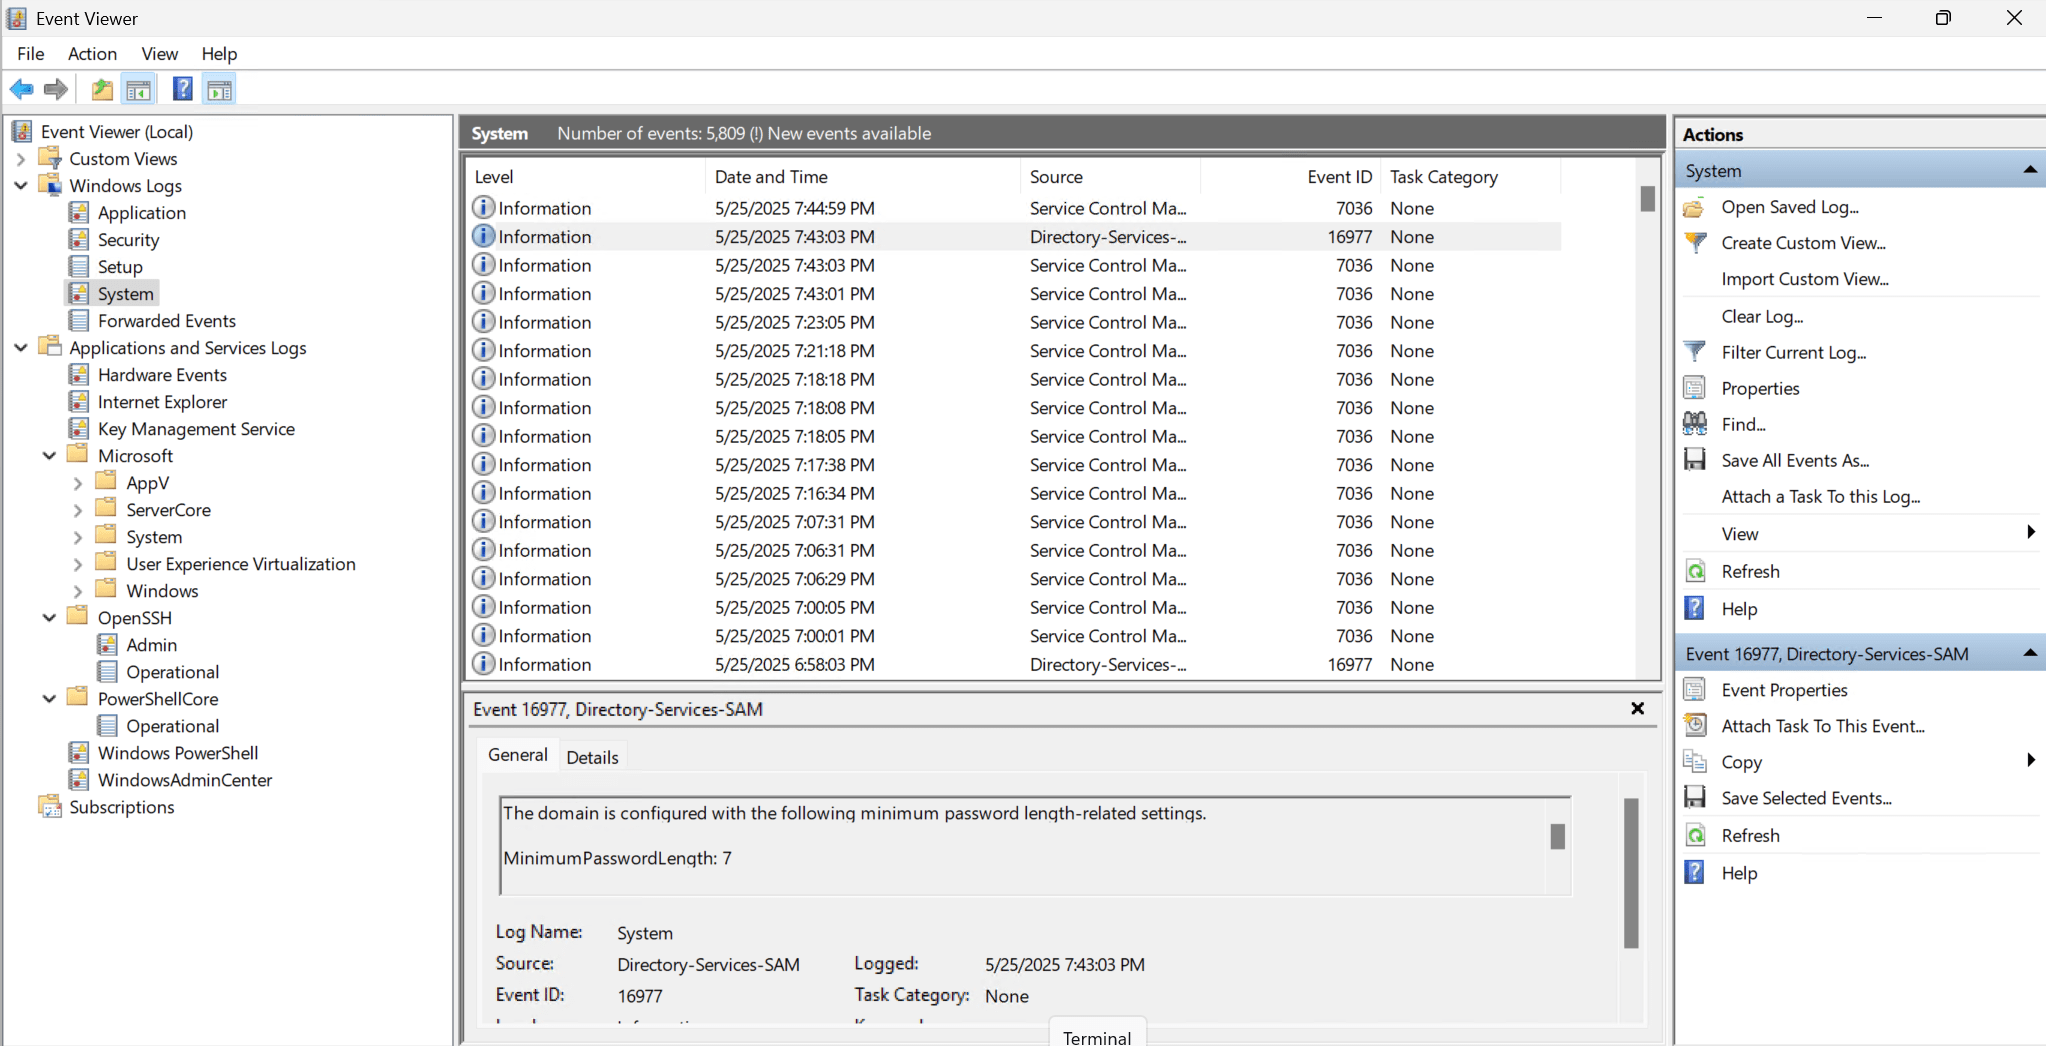2046x1046 pixels.
Task: Click the Filter Current Log funnel icon
Action: (x=1695, y=352)
